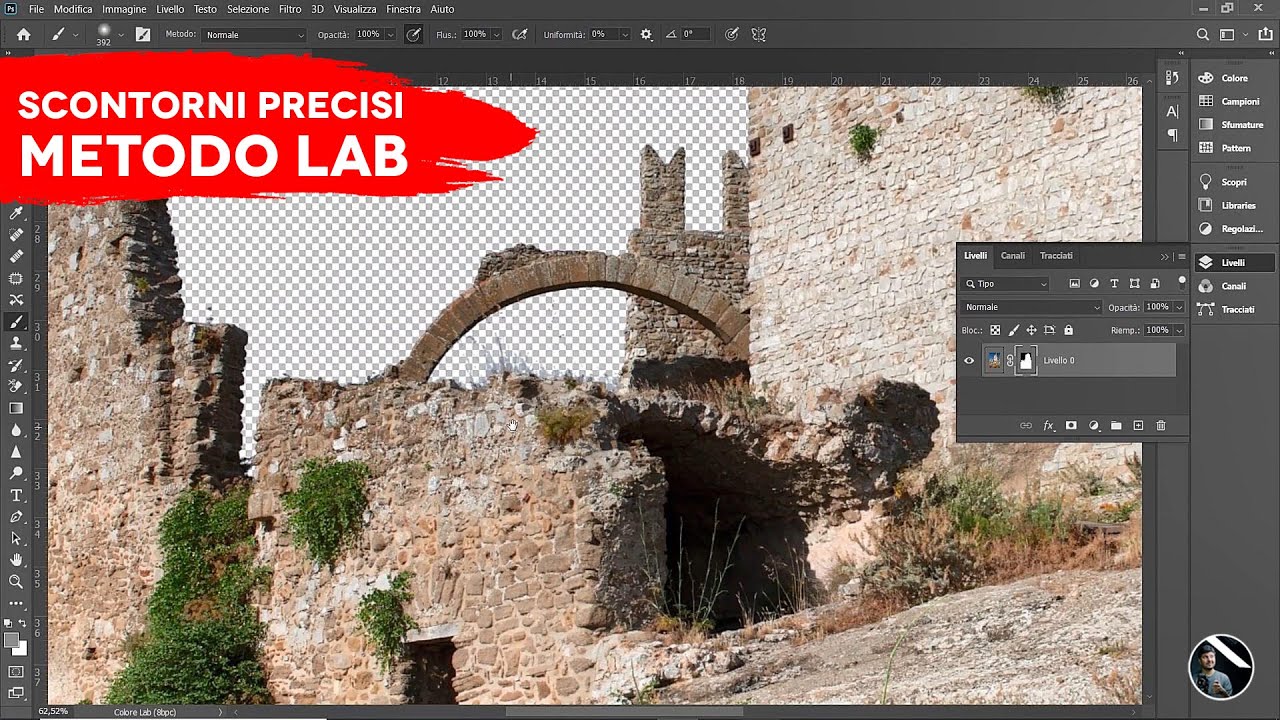
Task: Hide Livello 0 with the eye icon
Action: tap(969, 360)
